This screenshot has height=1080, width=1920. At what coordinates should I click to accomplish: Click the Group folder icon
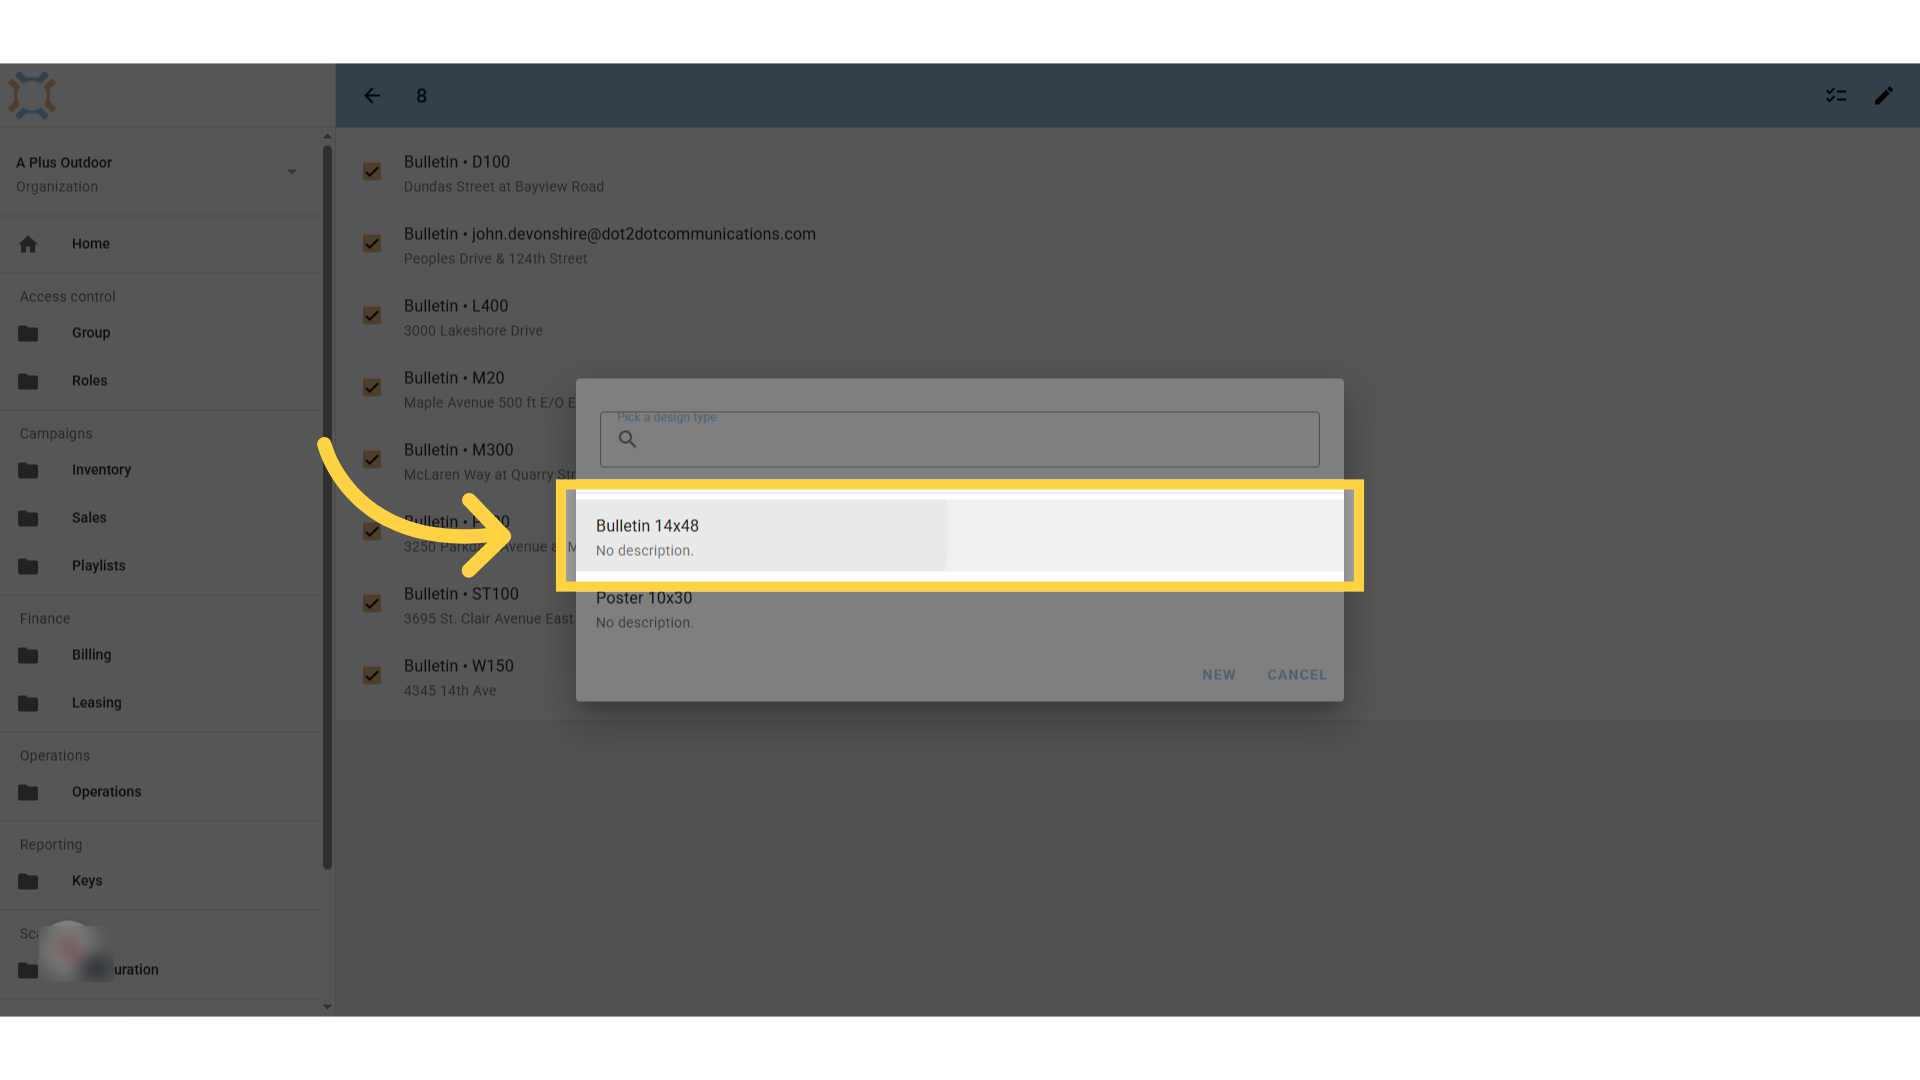coord(28,333)
